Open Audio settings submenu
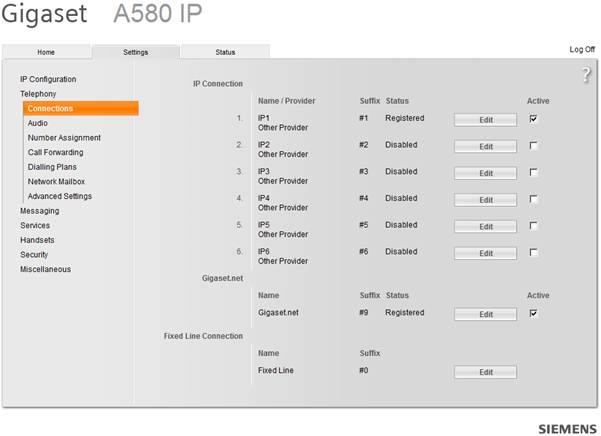Viewport: 601px width, 436px height. click(x=38, y=123)
